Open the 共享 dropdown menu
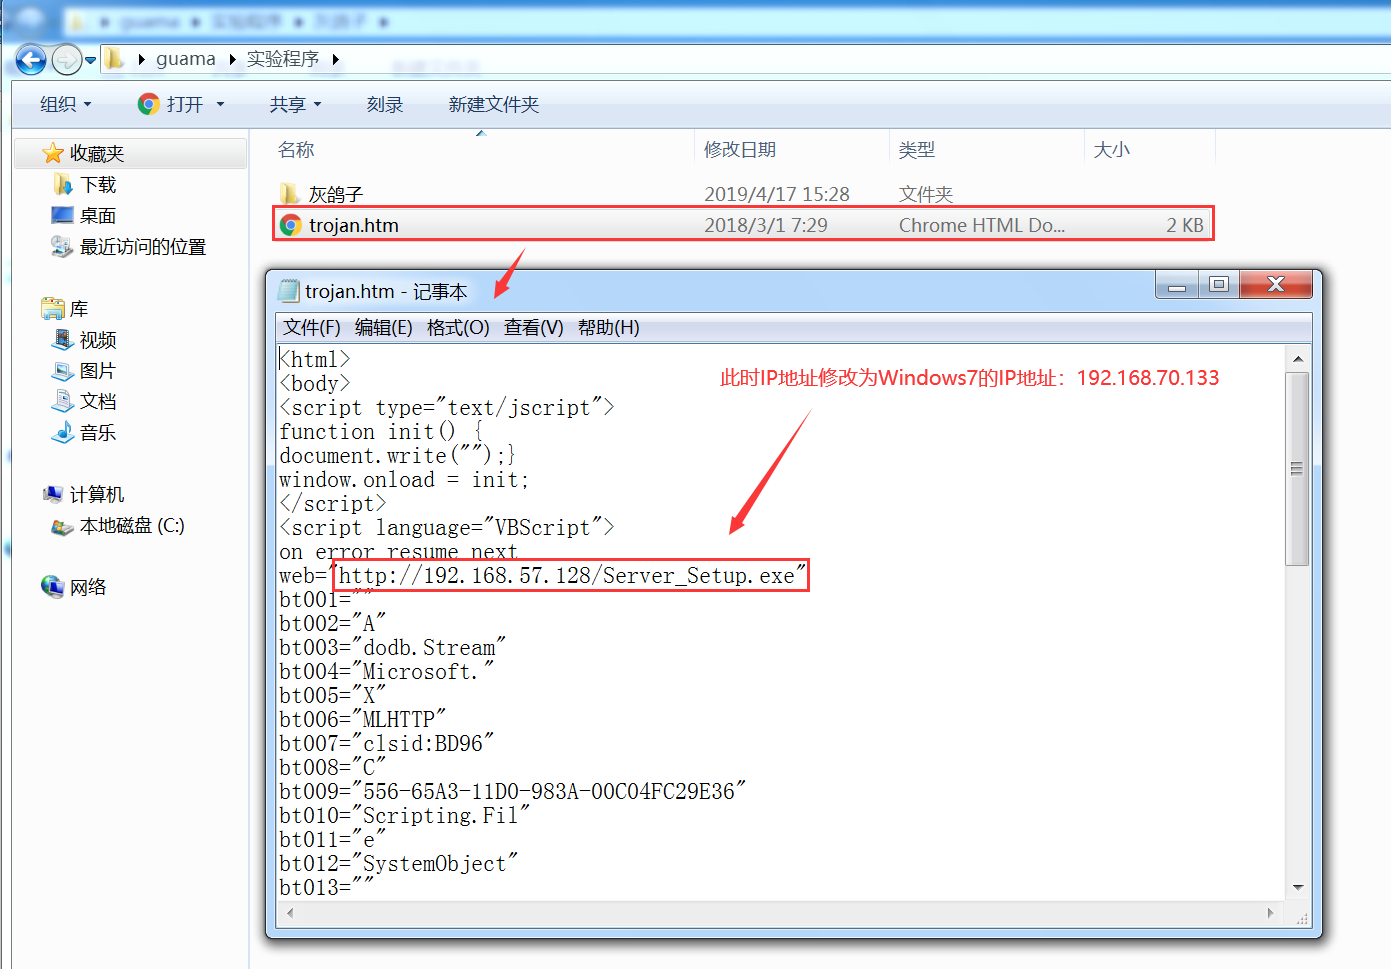This screenshot has width=1391, height=969. coord(295,104)
